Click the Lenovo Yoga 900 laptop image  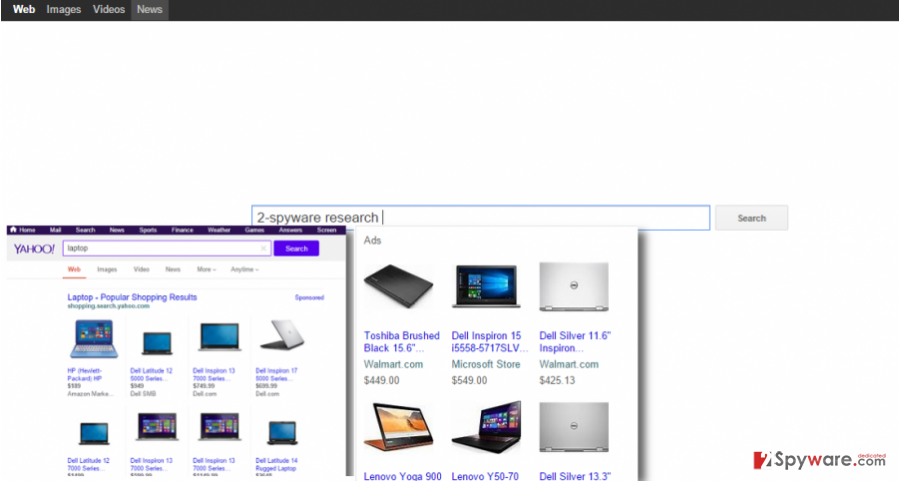[x=399, y=429]
